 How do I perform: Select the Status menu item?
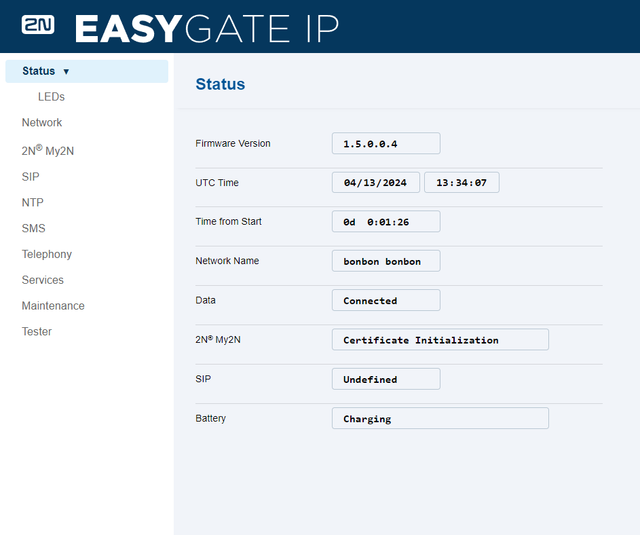(87, 71)
